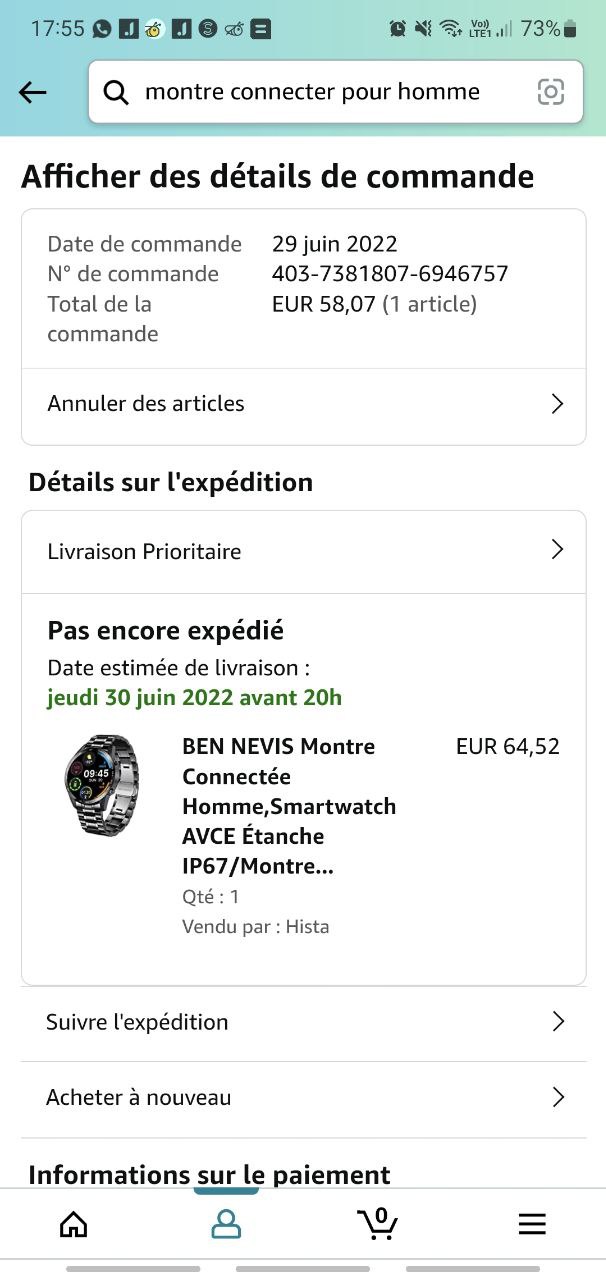This screenshot has width=606, height=1280.
Task: Focus the search field with montre query
Action: tap(312, 93)
